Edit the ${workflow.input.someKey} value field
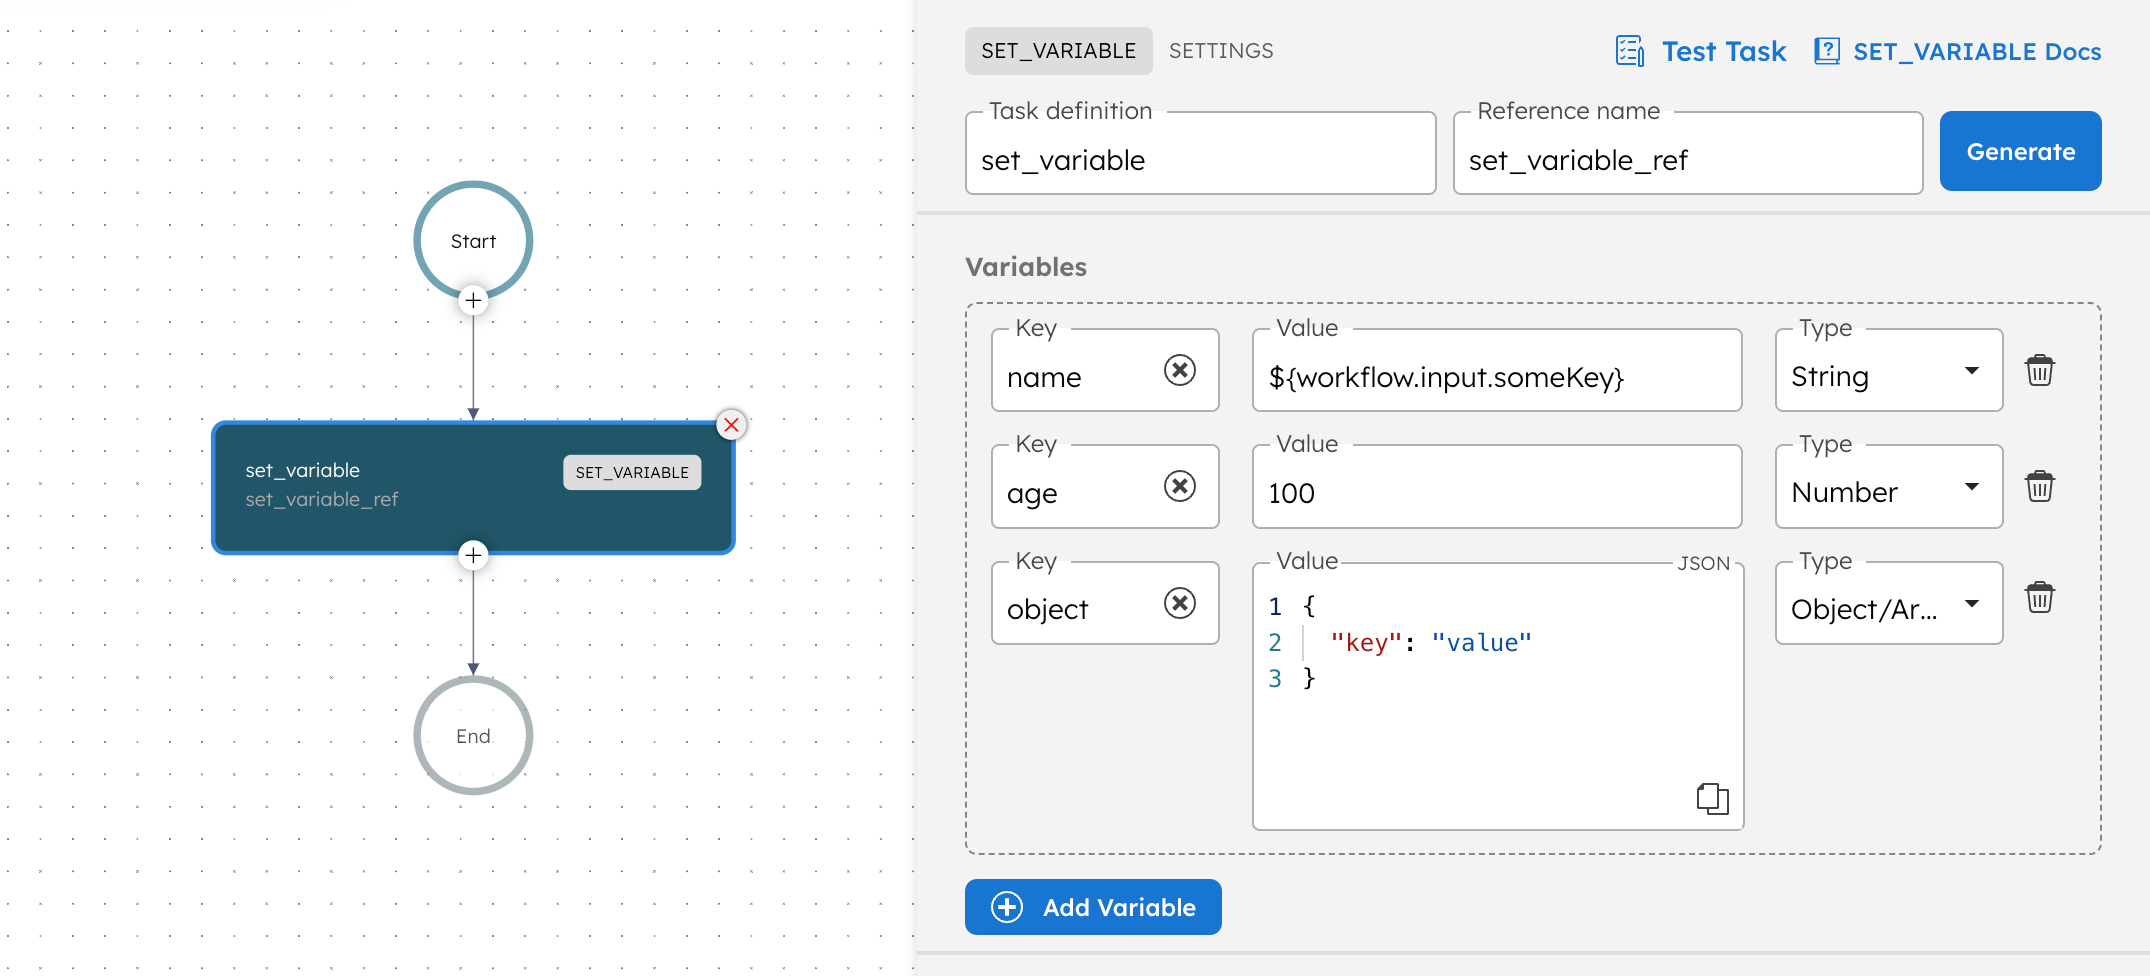Image resolution: width=2150 pixels, height=976 pixels. point(1497,371)
